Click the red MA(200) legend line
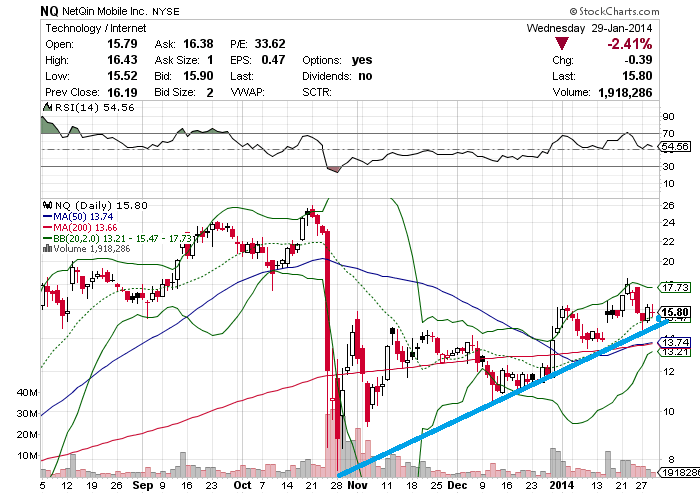The image size is (700, 494). point(48,228)
